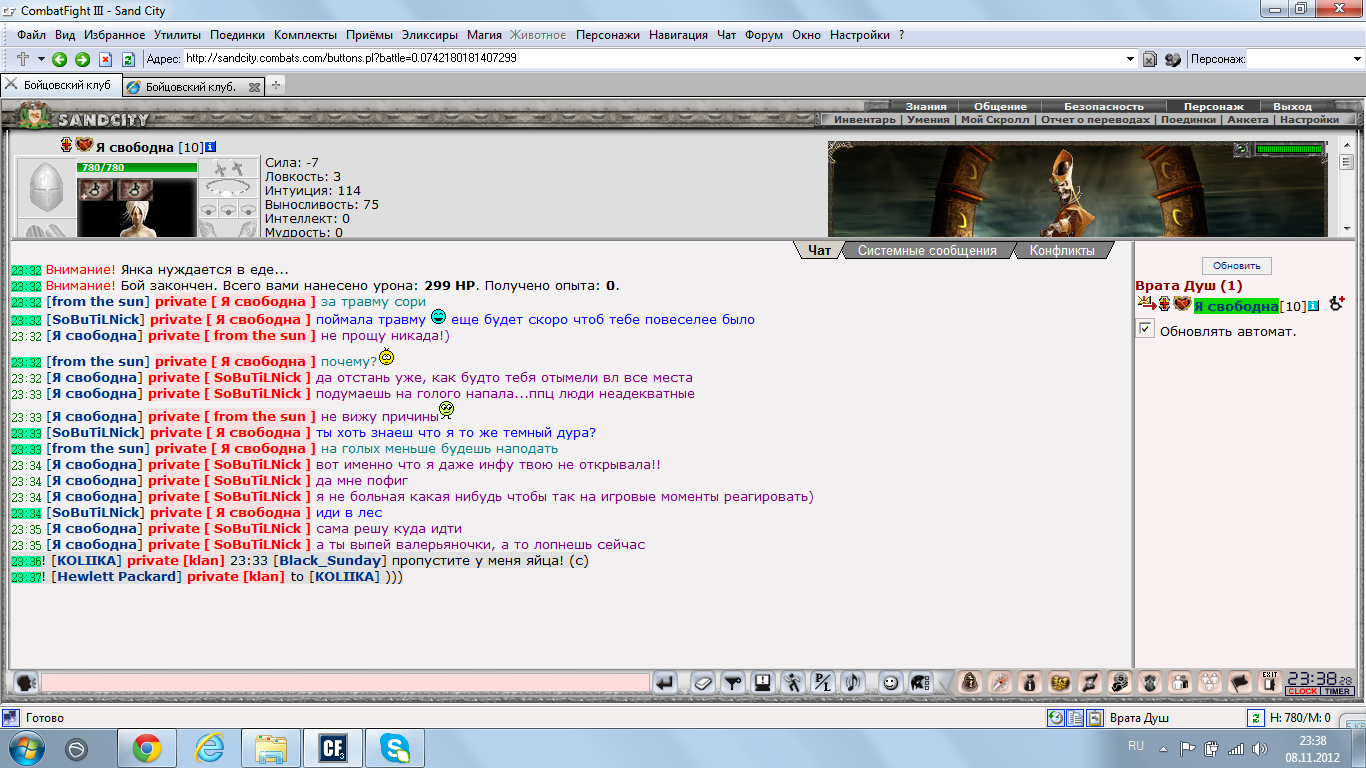The height and width of the screenshot is (768, 1366).
Task: Open the Комплекты menu
Action: (305, 35)
